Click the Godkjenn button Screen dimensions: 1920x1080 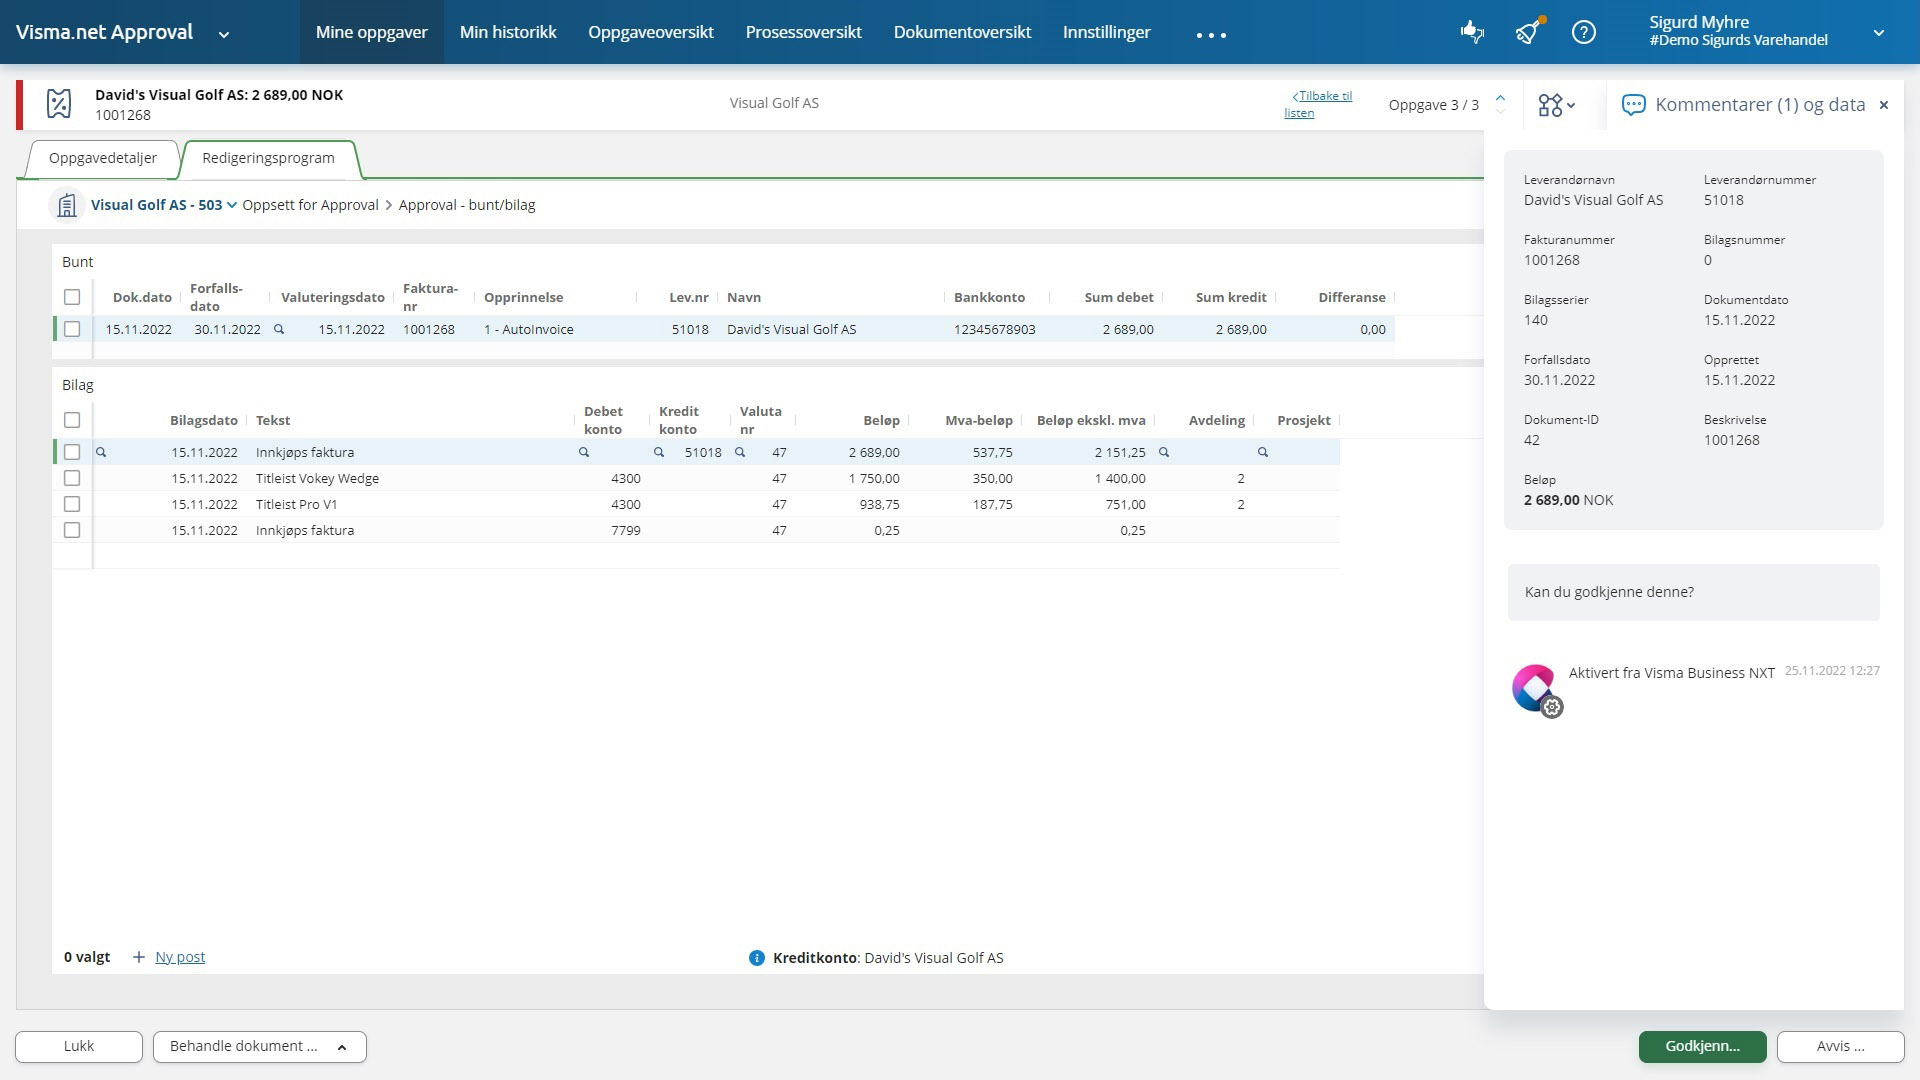tap(1701, 1046)
